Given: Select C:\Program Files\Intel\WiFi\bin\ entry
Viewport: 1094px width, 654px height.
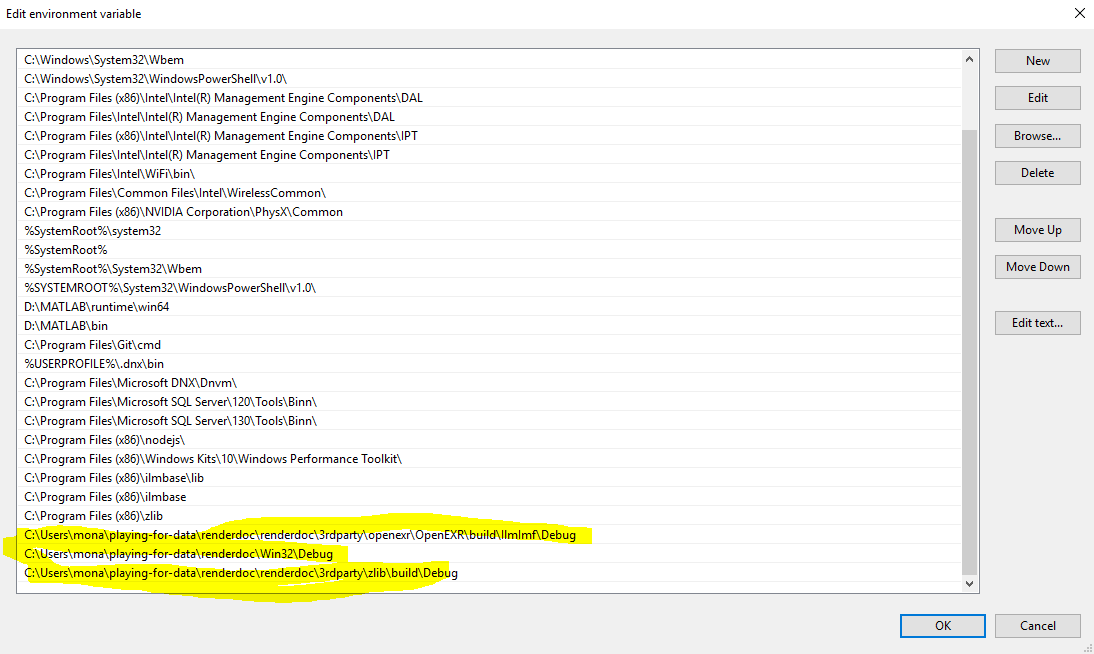Looking at the screenshot, I should (x=489, y=174).
